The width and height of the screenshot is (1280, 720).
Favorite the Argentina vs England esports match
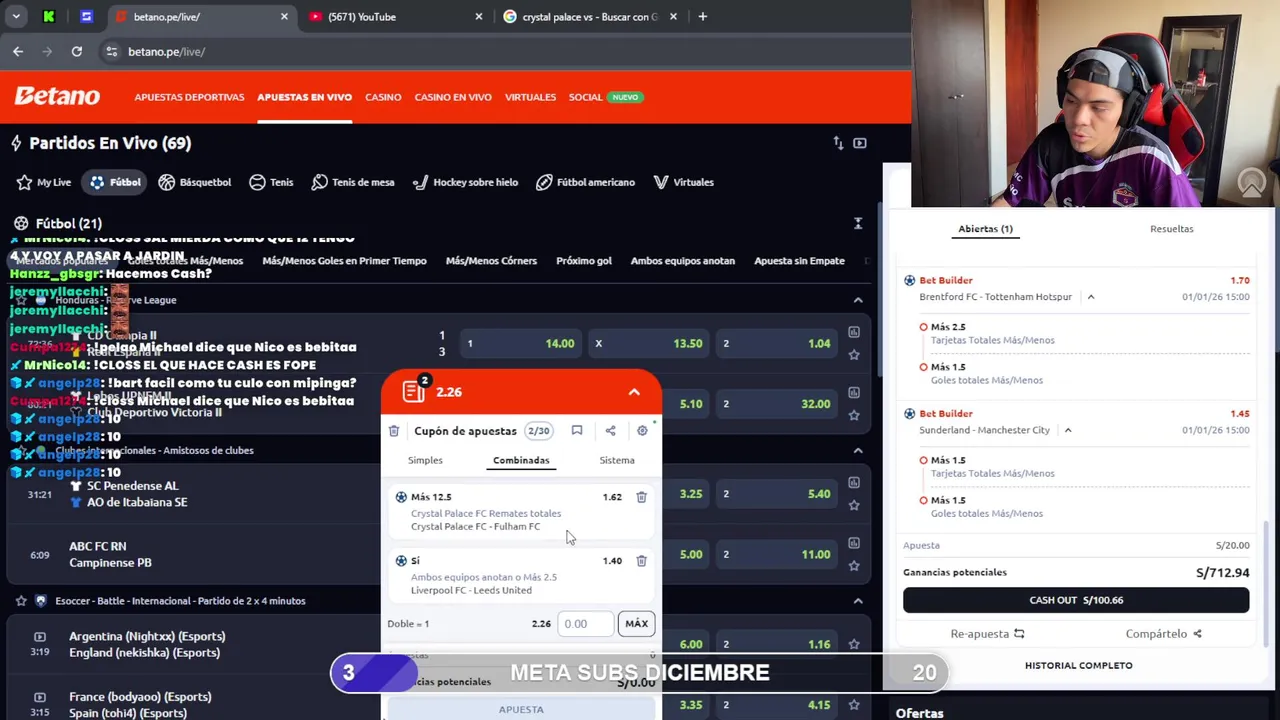(x=854, y=645)
